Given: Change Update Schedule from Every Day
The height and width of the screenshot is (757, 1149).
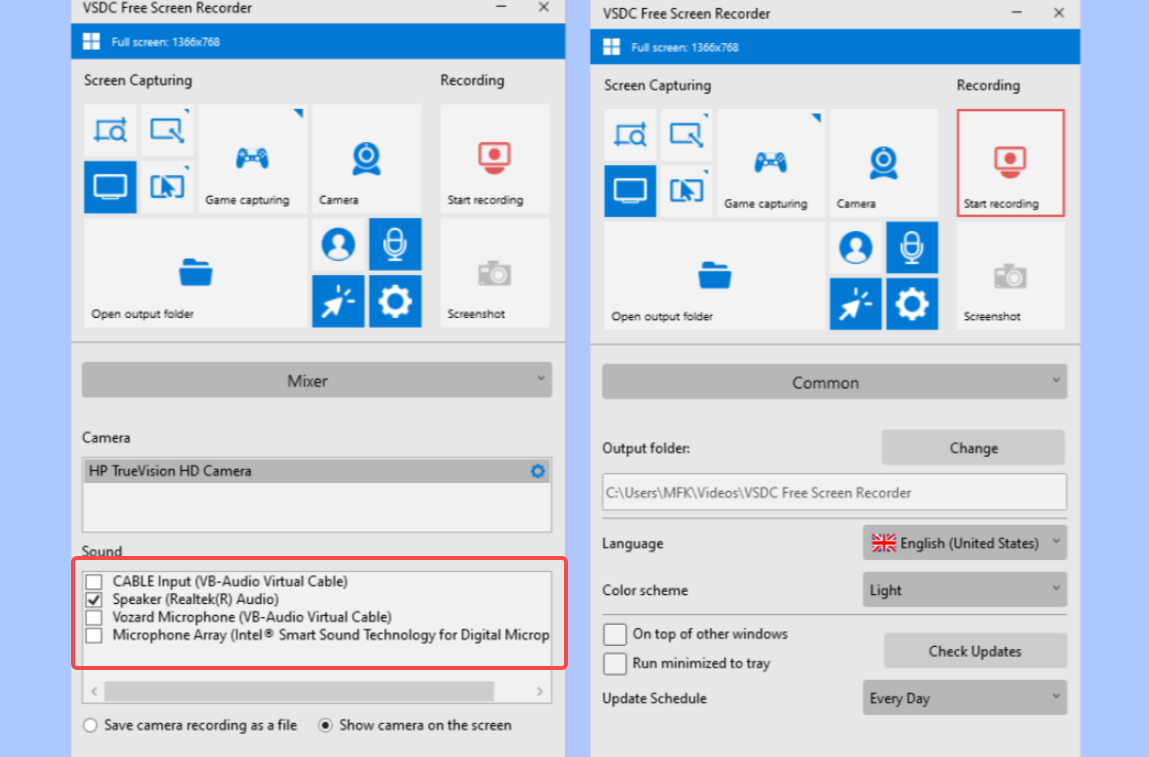Looking at the screenshot, I should (963, 697).
